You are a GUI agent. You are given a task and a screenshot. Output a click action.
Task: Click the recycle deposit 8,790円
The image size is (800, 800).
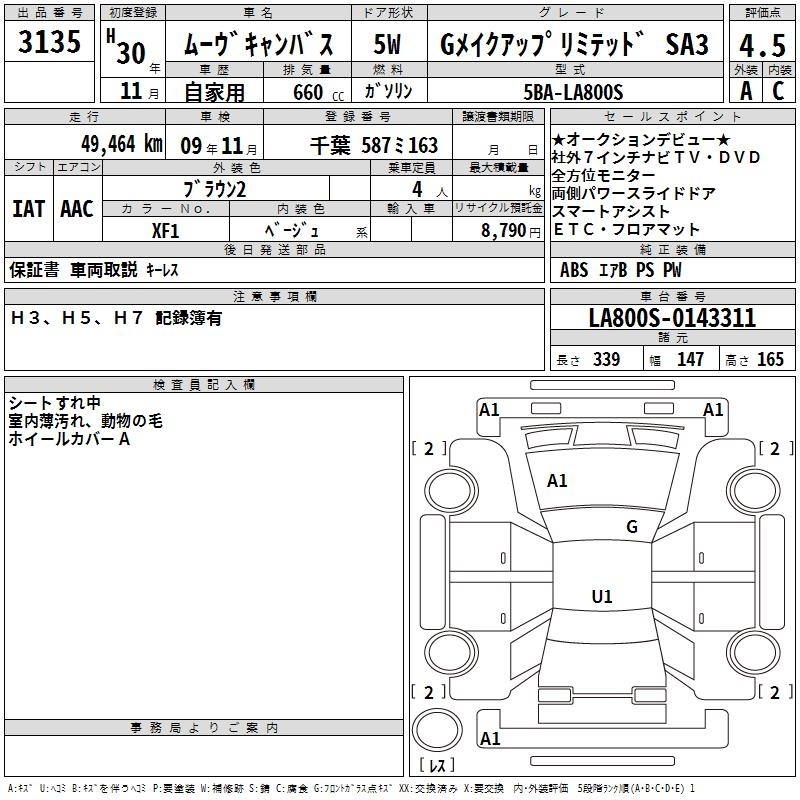[511, 231]
